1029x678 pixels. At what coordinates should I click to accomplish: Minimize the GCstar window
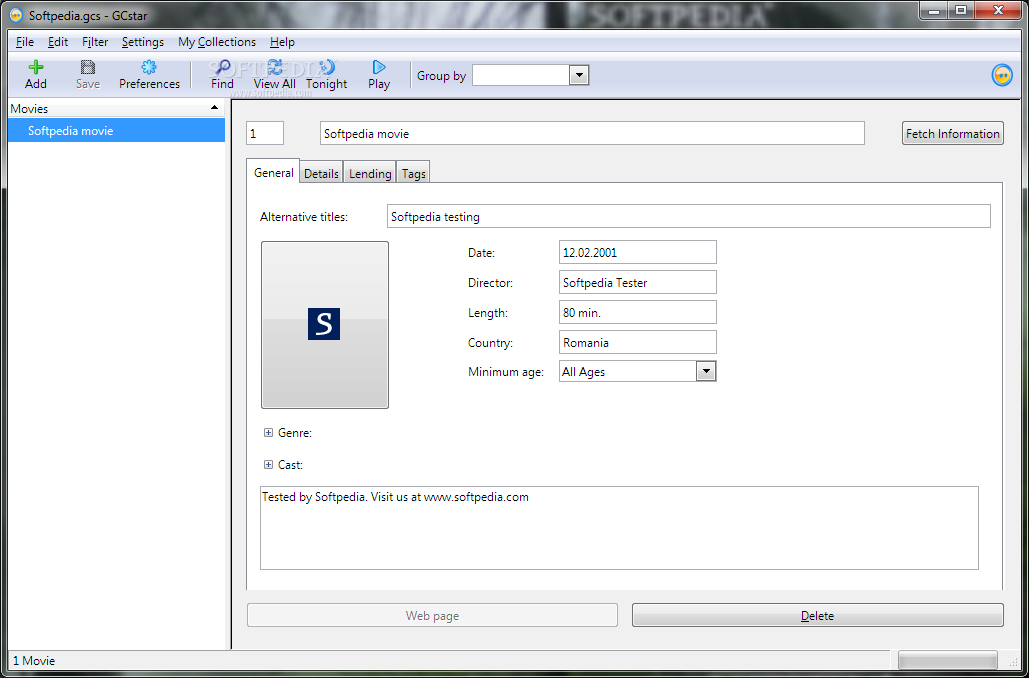coord(934,10)
